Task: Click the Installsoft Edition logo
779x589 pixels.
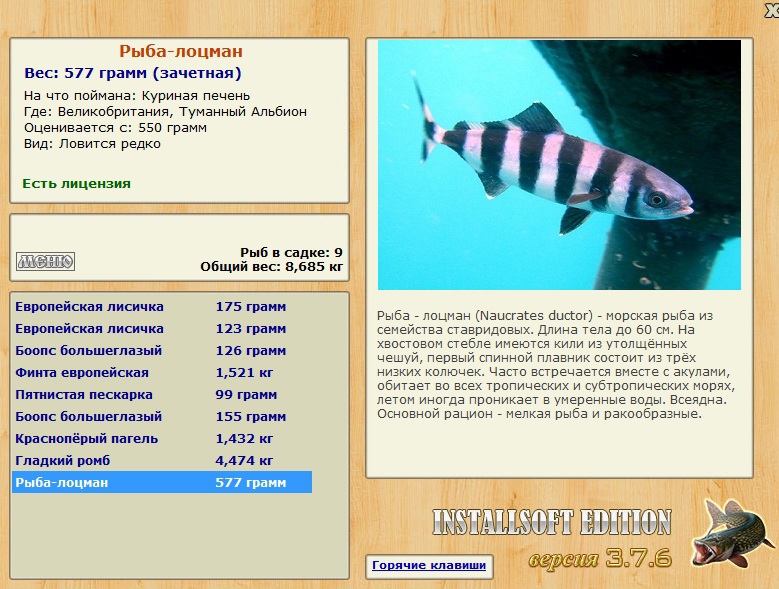Action: tap(552, 522)
